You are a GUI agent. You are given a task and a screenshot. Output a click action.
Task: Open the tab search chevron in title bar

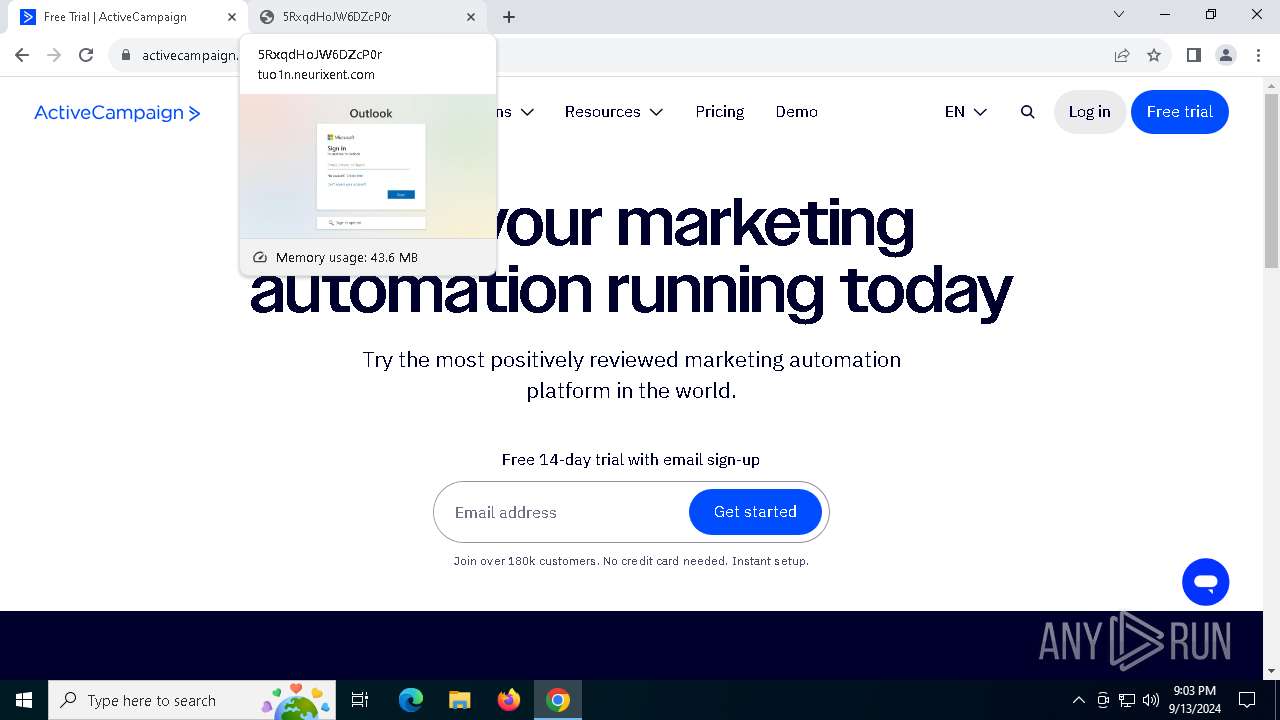point(1119,14)
